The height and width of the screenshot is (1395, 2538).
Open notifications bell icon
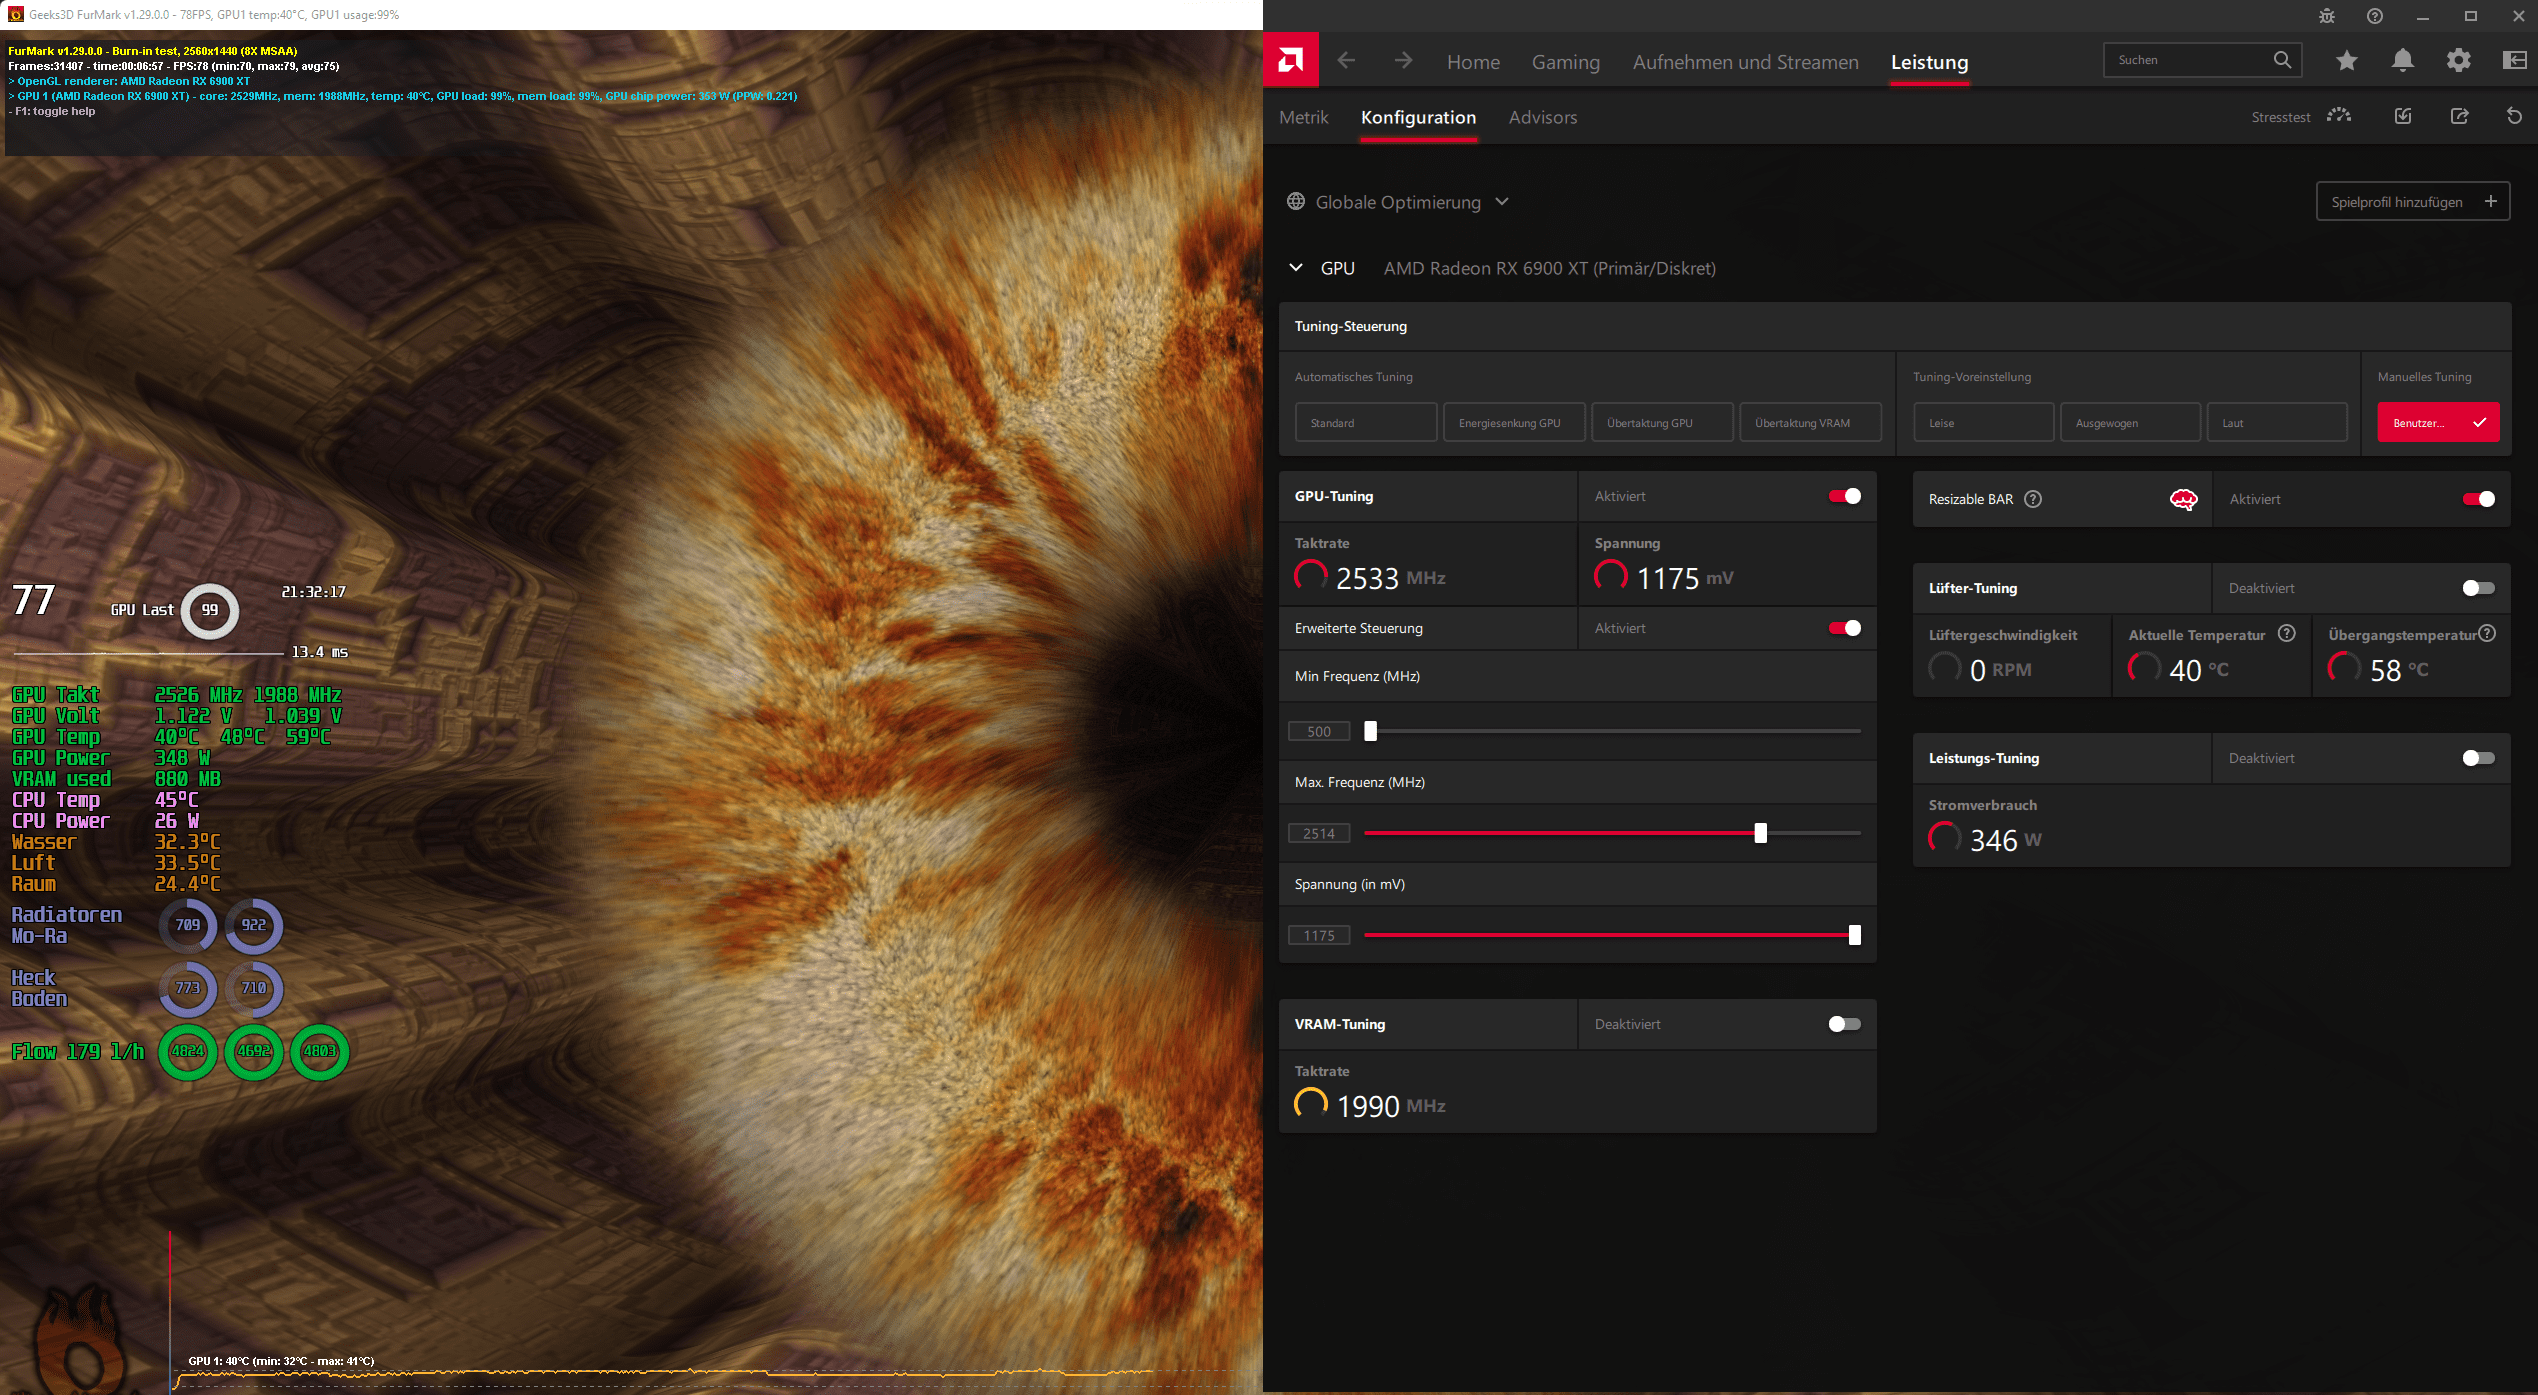[x=2402, y=60]
